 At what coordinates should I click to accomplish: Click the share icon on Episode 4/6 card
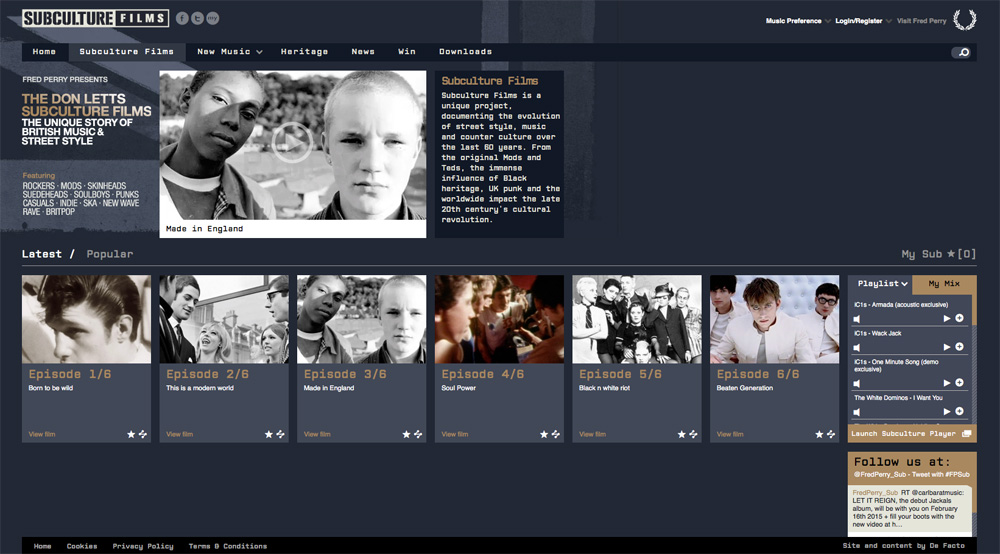click(555, 434)
